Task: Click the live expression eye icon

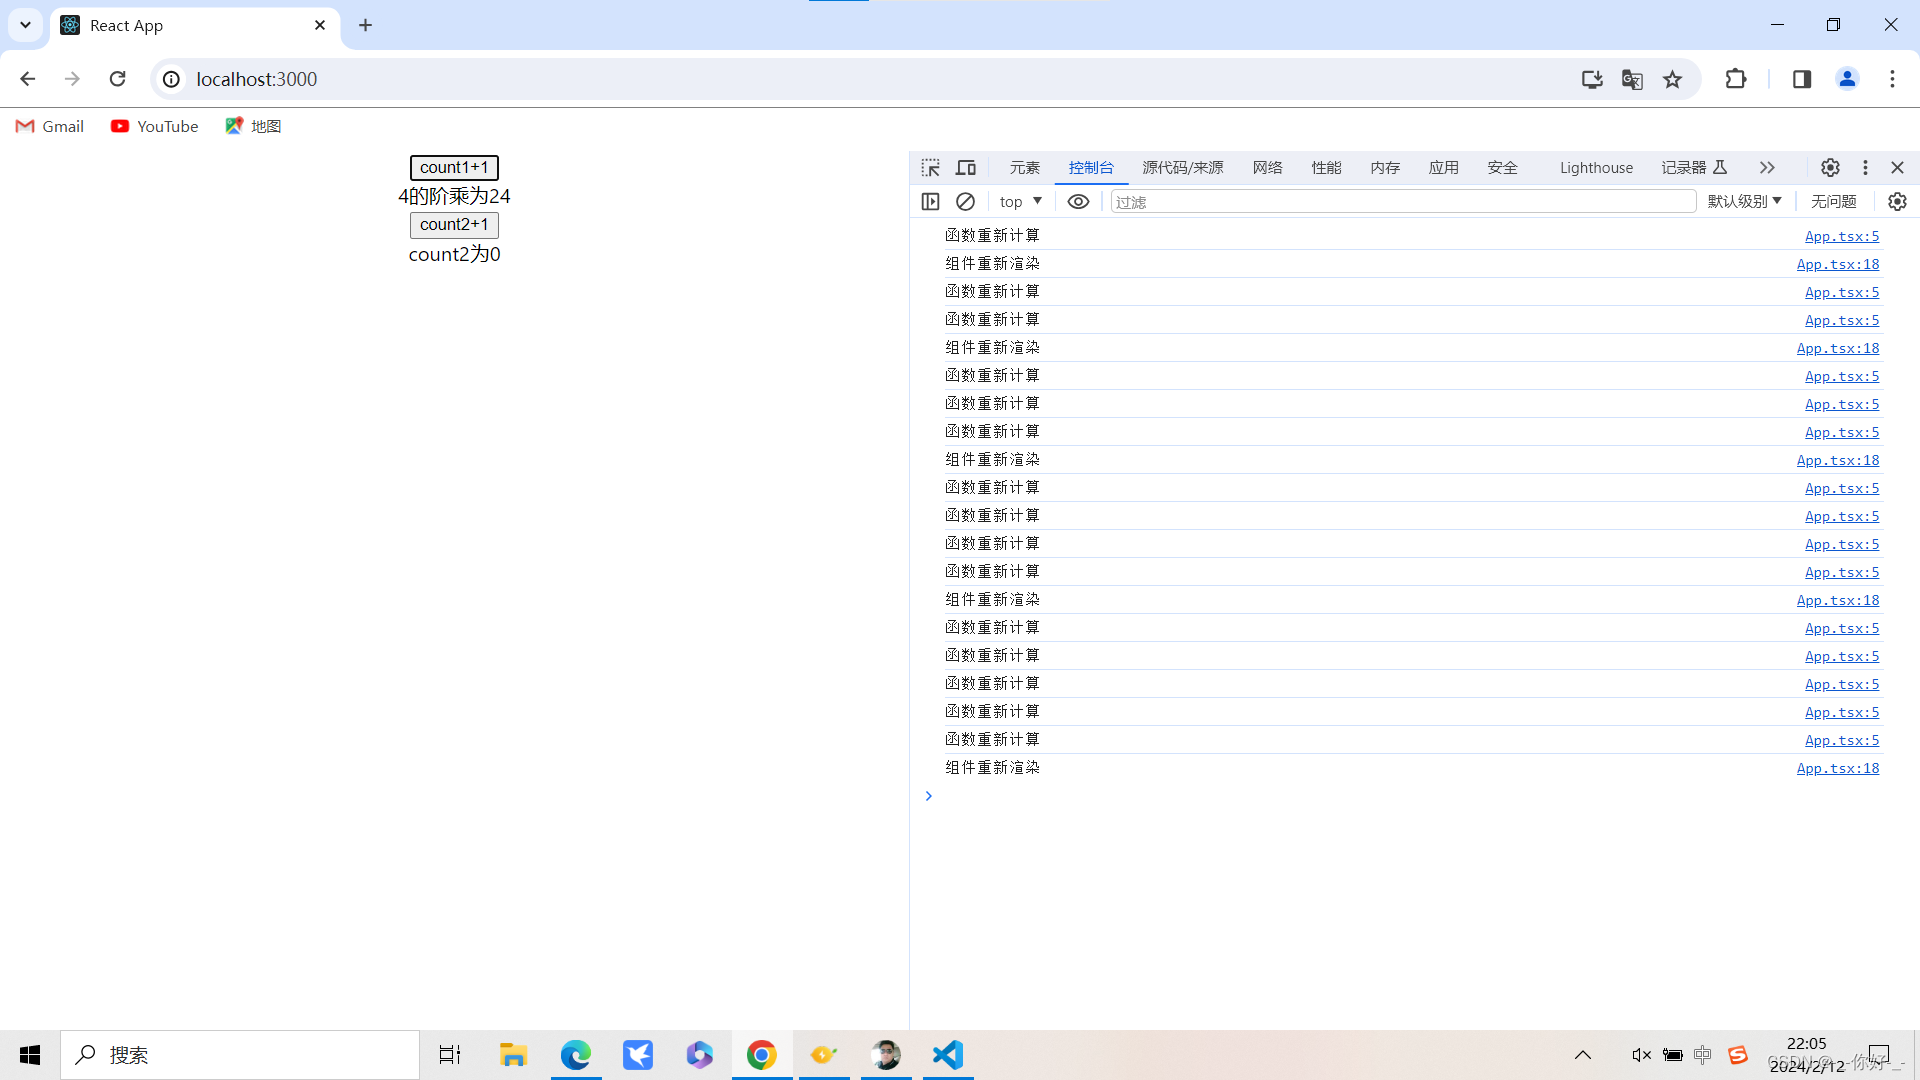Action: click(x=1078, y=201)
